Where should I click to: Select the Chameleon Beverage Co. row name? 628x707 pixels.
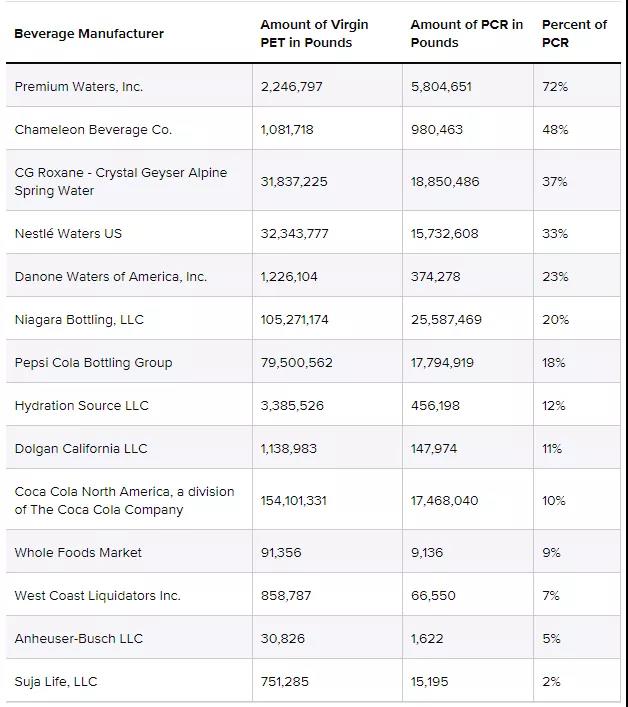[93, 130]
